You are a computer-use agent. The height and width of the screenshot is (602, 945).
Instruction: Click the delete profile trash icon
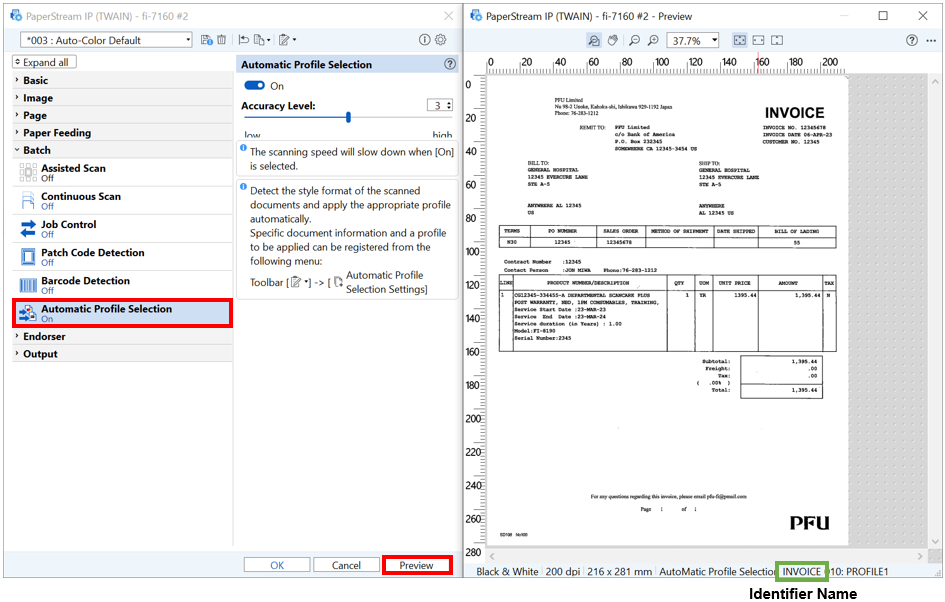pos(222,40)
